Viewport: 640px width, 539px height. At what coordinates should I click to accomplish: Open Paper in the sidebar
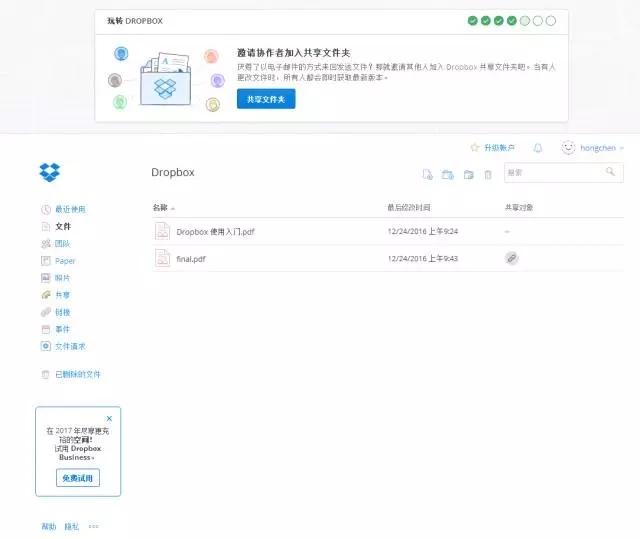pyautogui.click(x=65, y=261)
